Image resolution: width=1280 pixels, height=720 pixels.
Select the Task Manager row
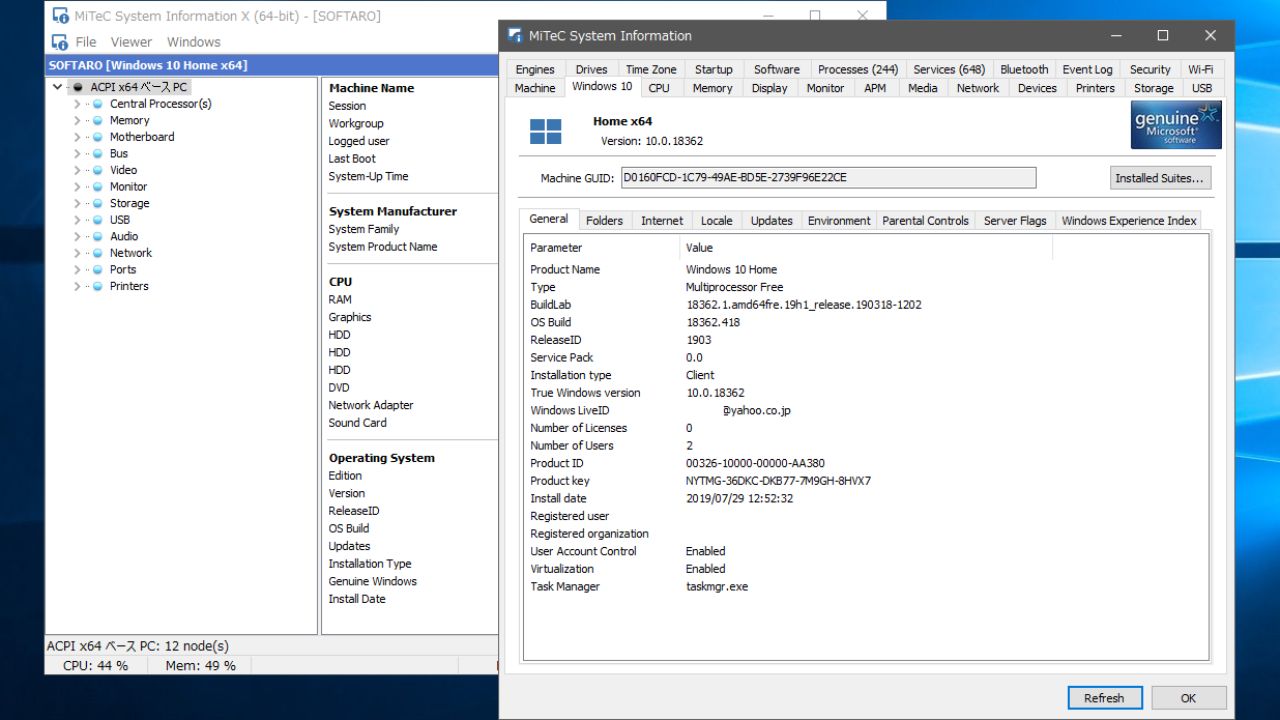(866, 586)
